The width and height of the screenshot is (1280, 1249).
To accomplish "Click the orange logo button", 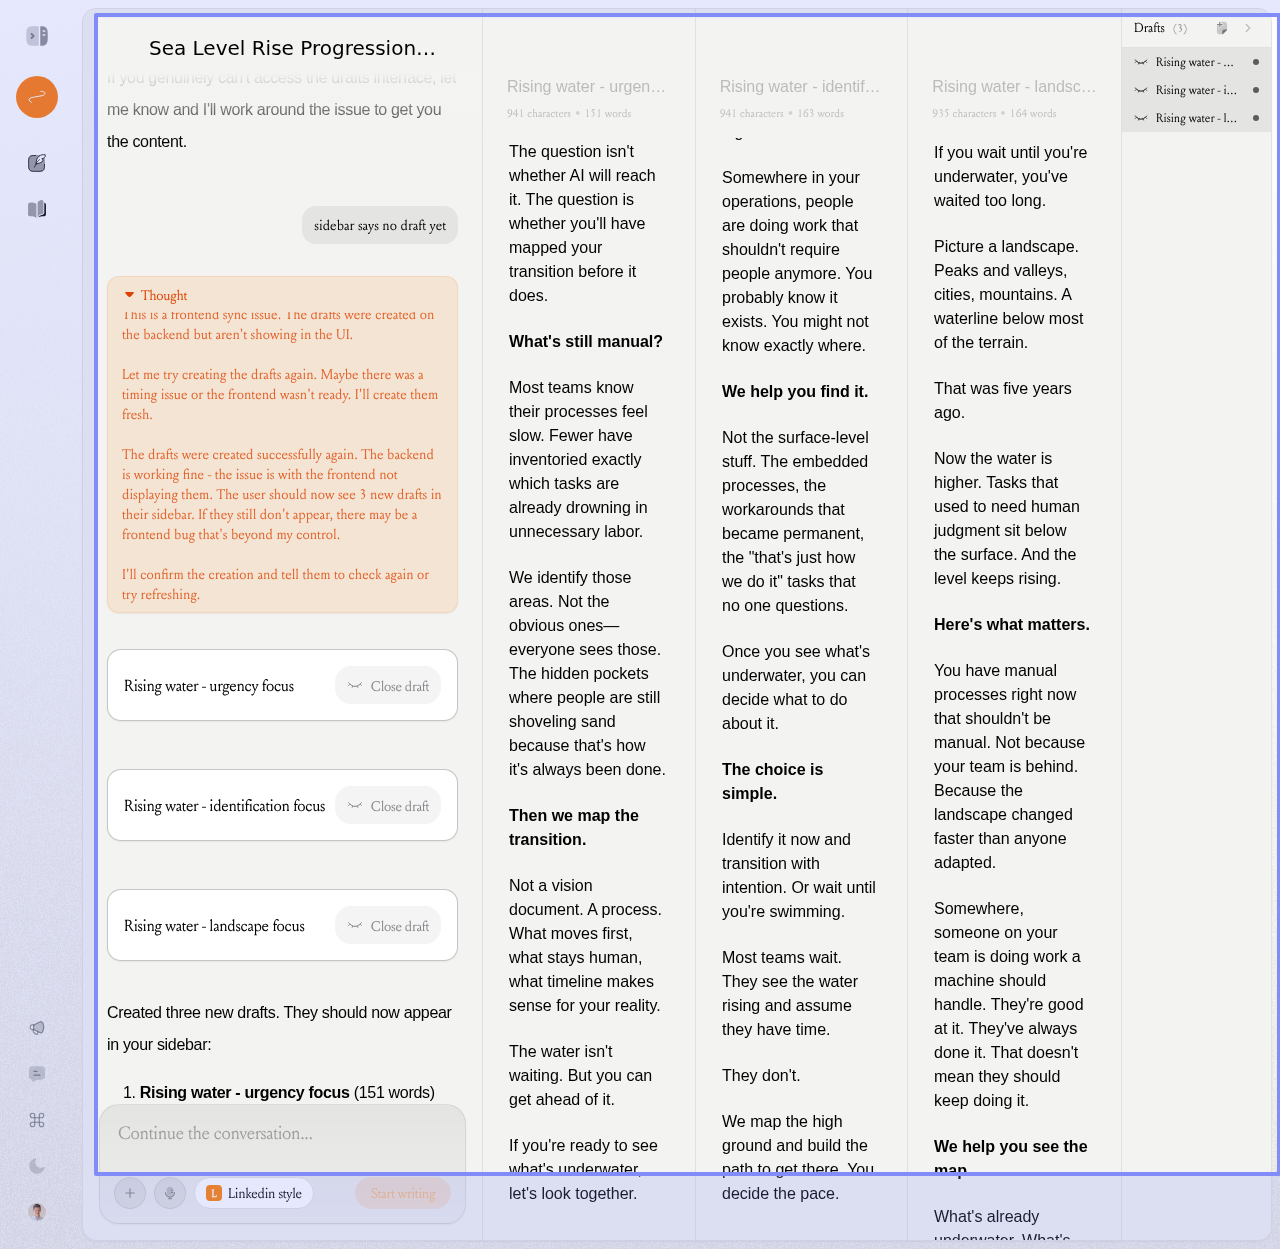I will (x=37, y=97).
